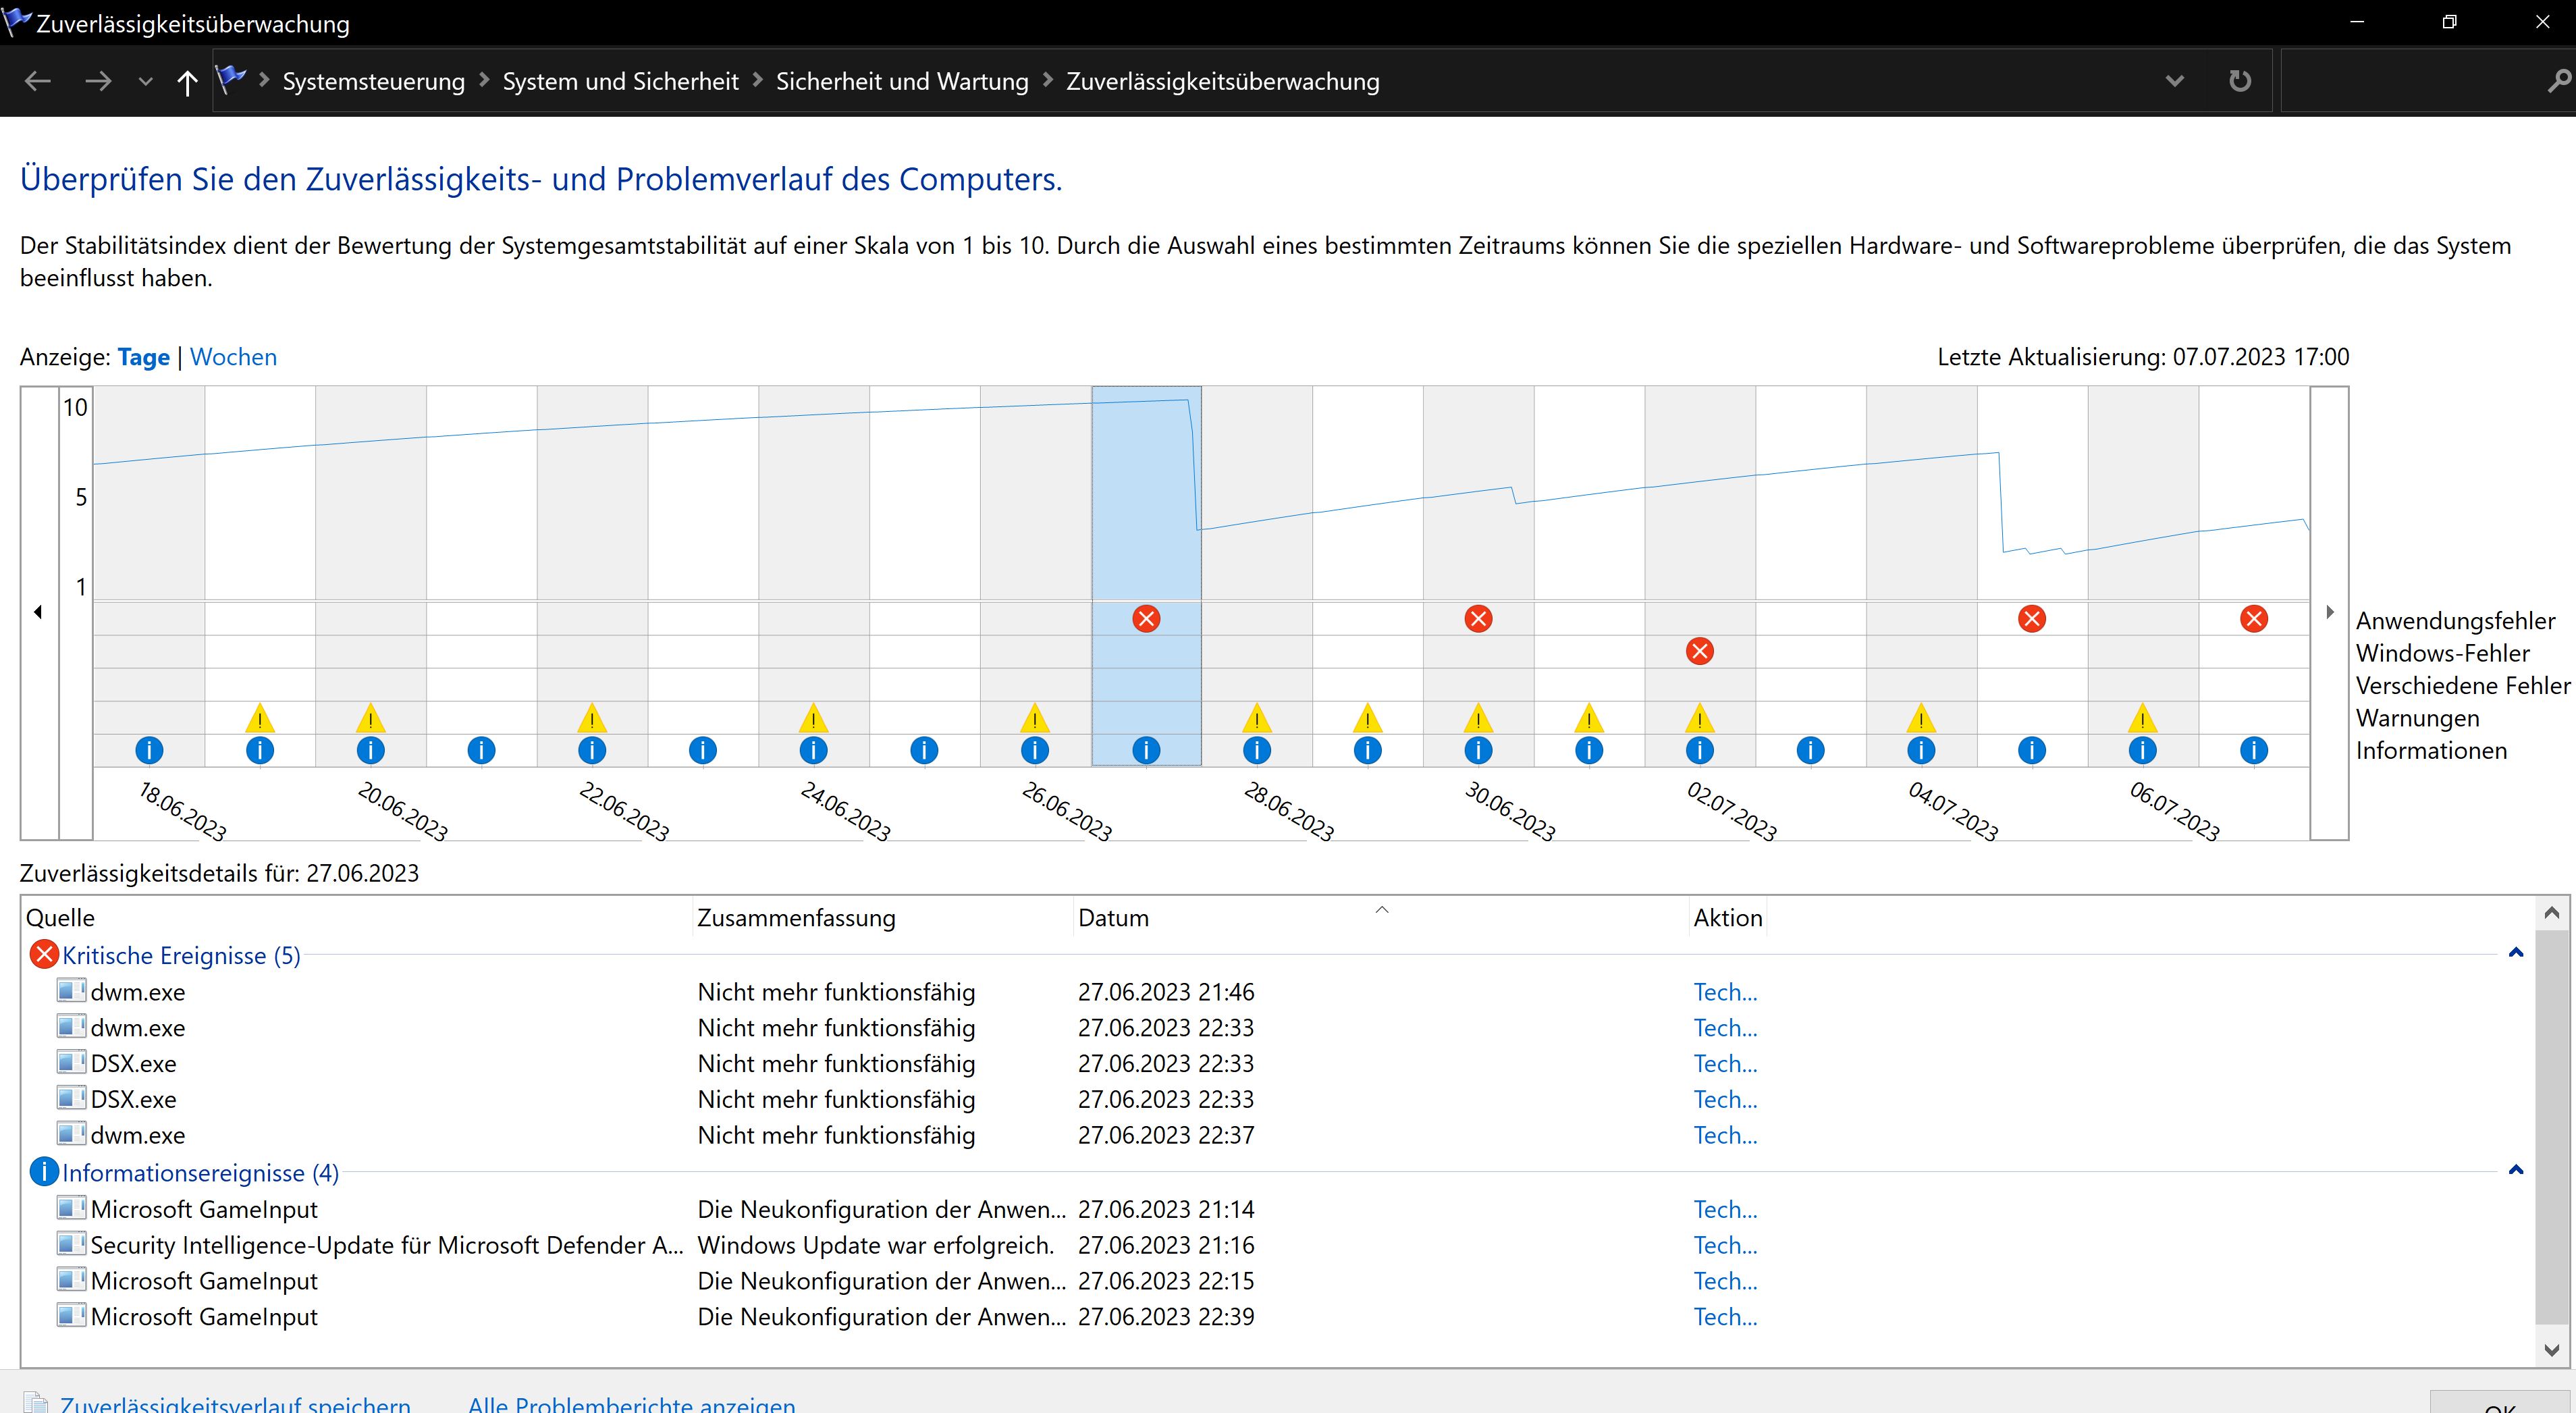This screenshot has height=1413, width=2576.
Task: Open Alle Problemberichte anzeigen link
Action: click(x=631, y=1403)
